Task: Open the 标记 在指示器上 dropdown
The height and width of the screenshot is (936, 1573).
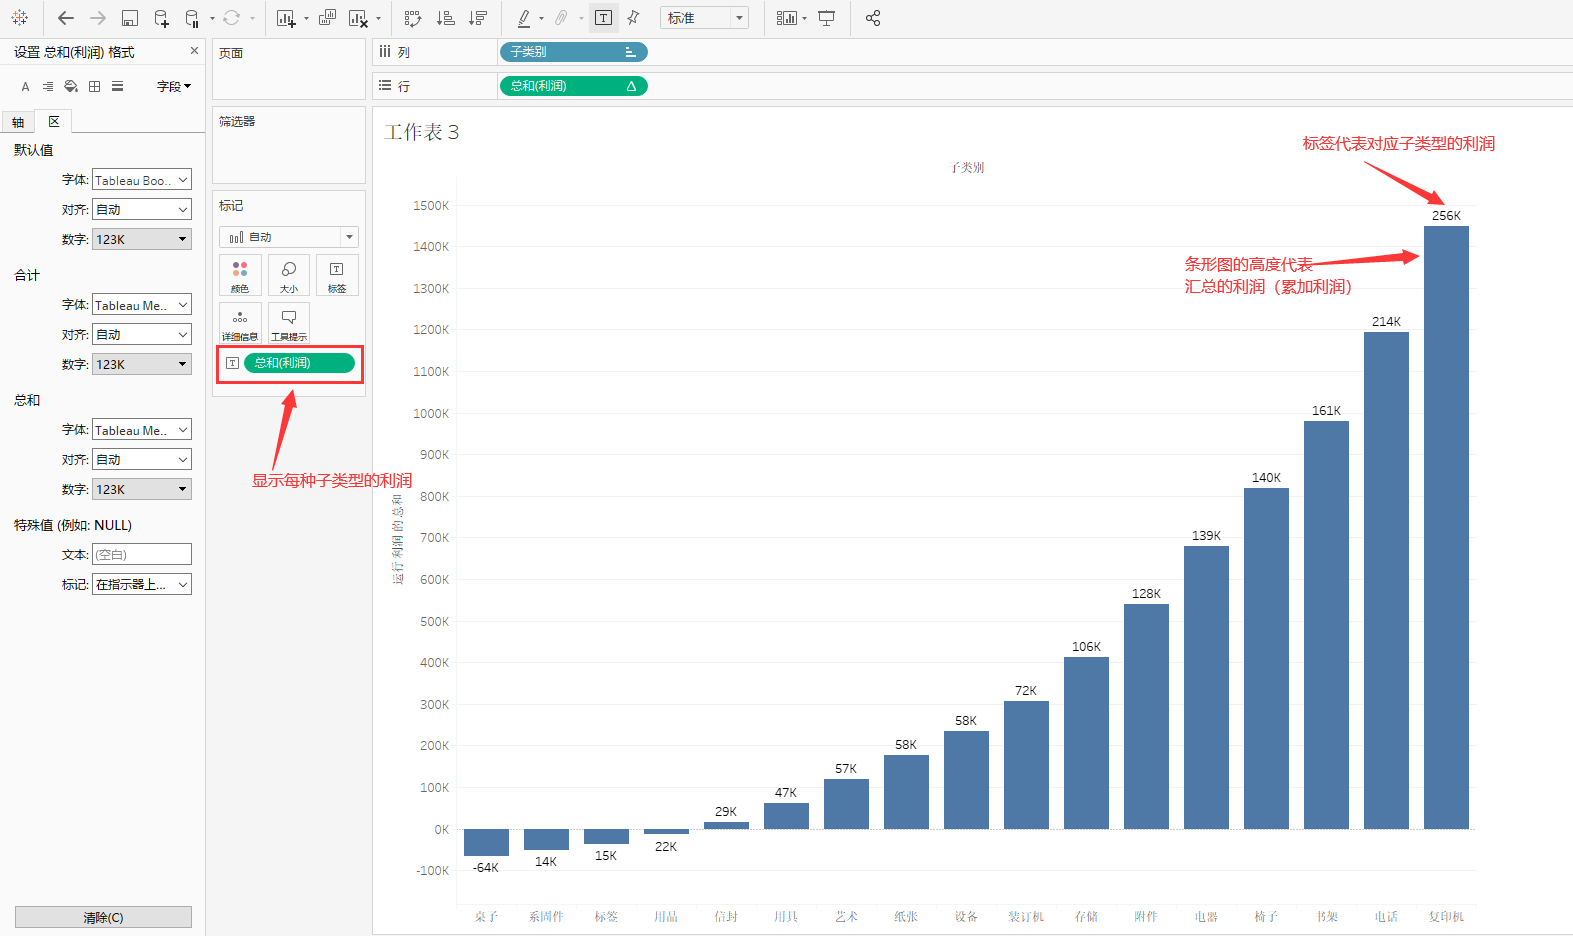Action: click(142, 585)
